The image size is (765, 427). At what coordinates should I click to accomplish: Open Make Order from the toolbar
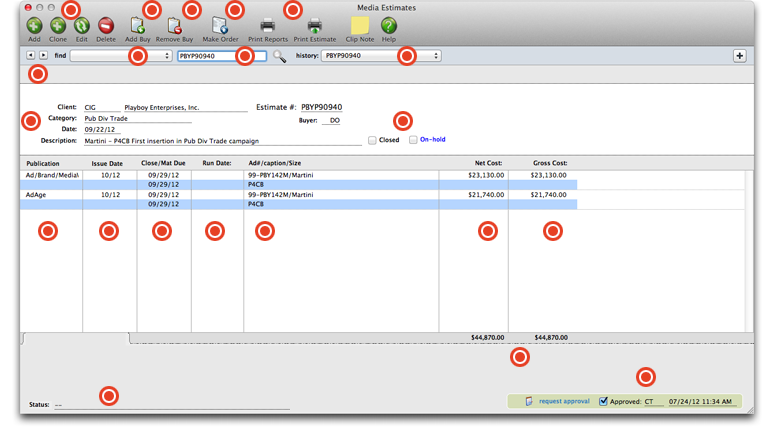(220, 25)
